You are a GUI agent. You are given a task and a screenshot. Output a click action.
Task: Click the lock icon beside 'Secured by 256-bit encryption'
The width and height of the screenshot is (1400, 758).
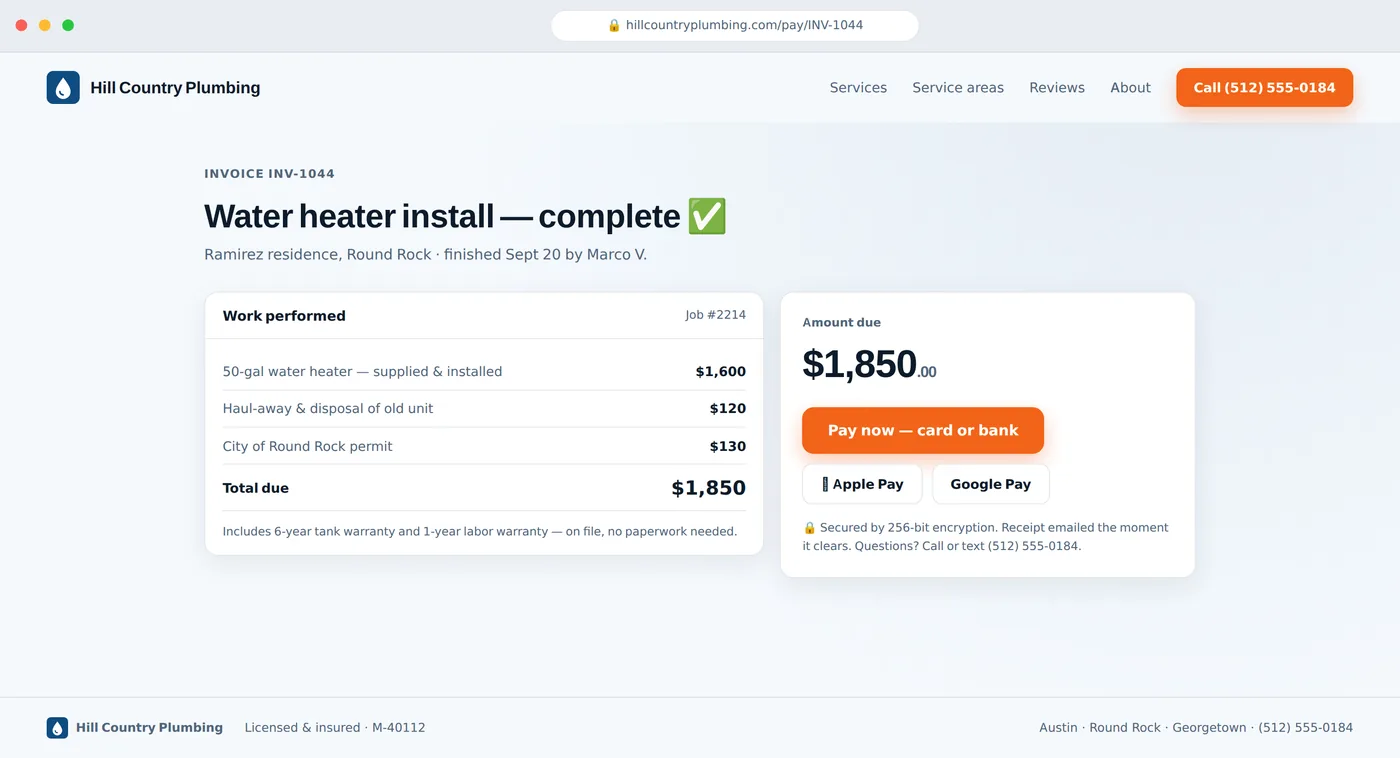809,528
